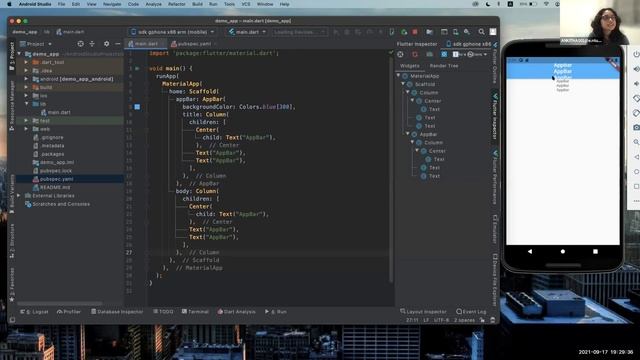This screenshot has width=640, height=360.
Task: Open the main.dart run configuration dropdown
Action: pyautogui.click(x=247, y=32)
